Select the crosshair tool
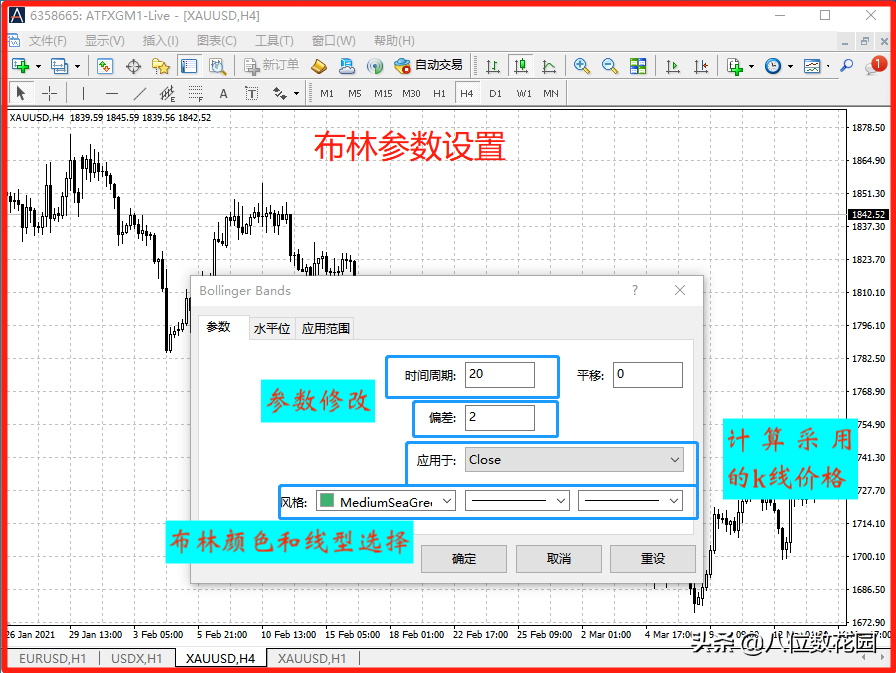 50,93
